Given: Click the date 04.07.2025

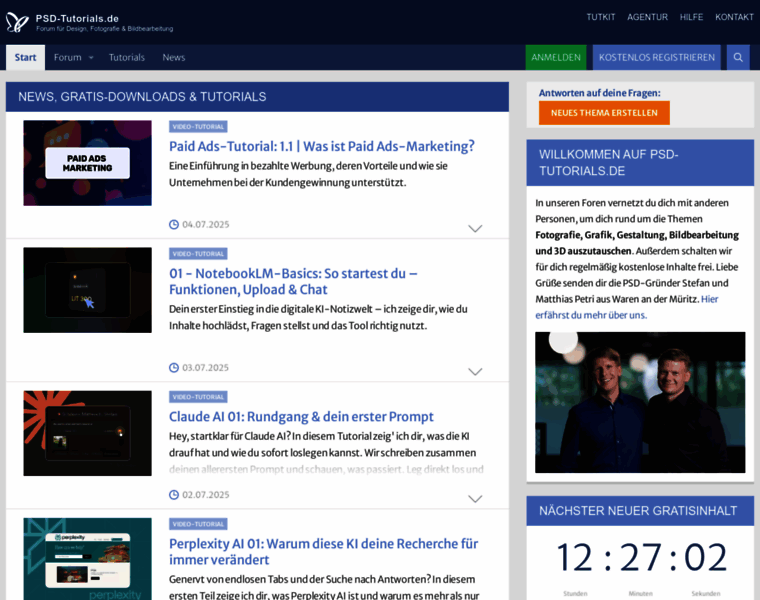Looking at the screenshot, I should 206,224.
